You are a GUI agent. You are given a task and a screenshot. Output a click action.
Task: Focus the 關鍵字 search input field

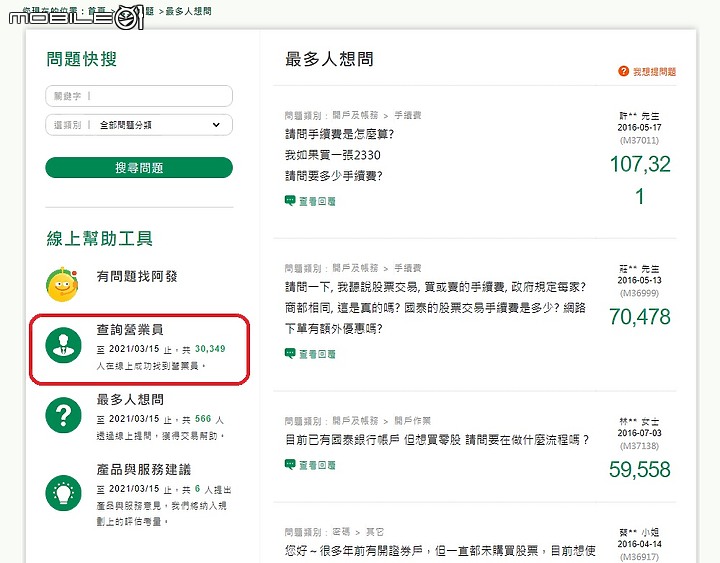pos(139,96)
